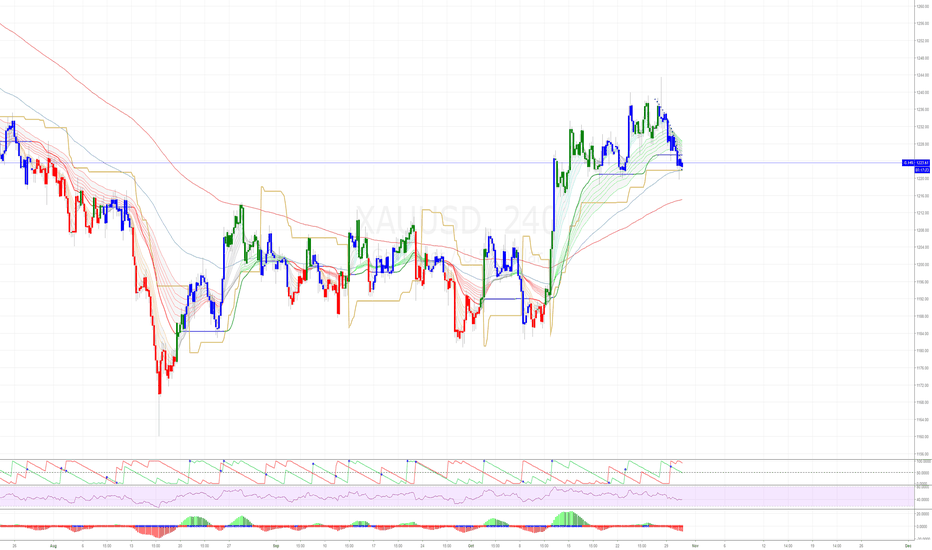The height and width of the screenshot is (550, 932).
Task: Click the Nov label on time axis
Action: point(695,545)
